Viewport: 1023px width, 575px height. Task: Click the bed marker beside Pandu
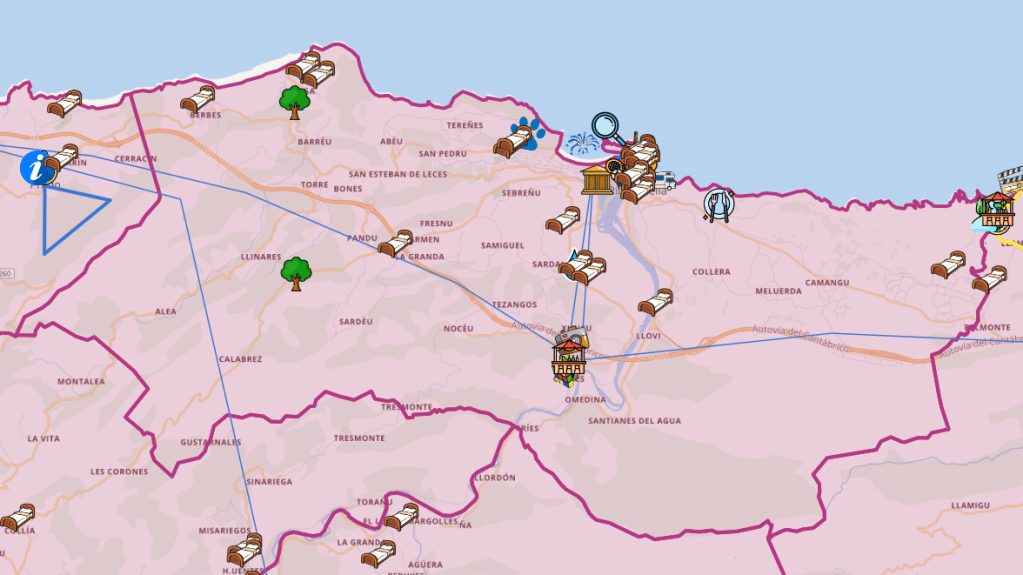pyautogui.click(x=396, y=242)
